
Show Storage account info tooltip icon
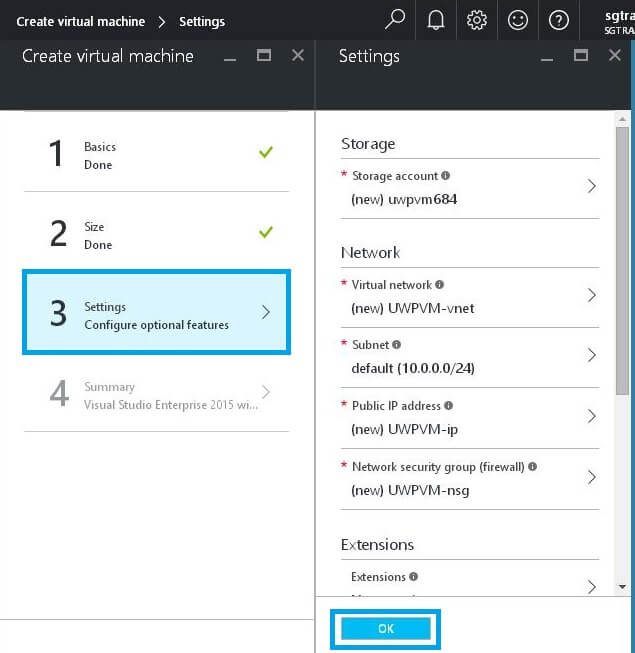click(445, 176)
